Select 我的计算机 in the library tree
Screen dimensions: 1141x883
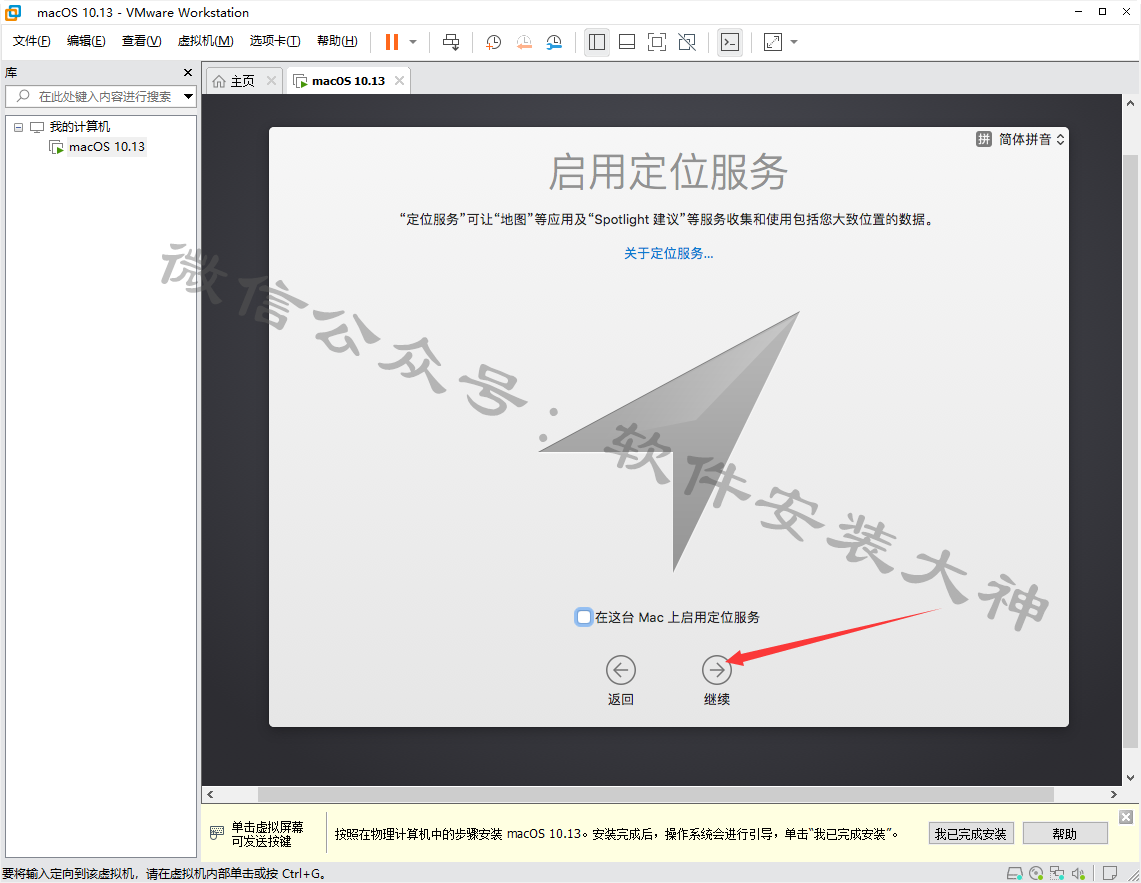(x=79, y=127)
